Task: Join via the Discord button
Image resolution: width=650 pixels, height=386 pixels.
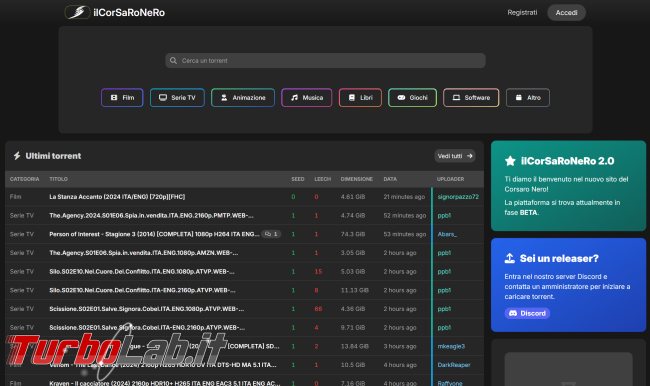Action: pyautogui.click(x=527, y=313)
